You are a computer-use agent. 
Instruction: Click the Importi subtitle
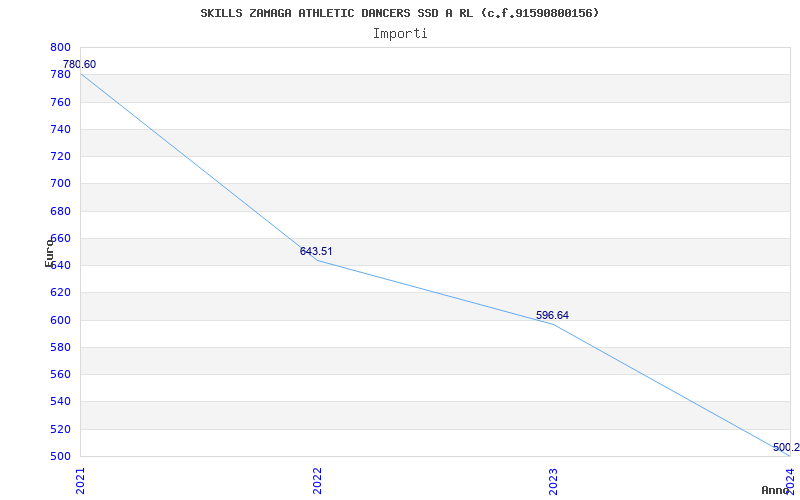[400, 34]
